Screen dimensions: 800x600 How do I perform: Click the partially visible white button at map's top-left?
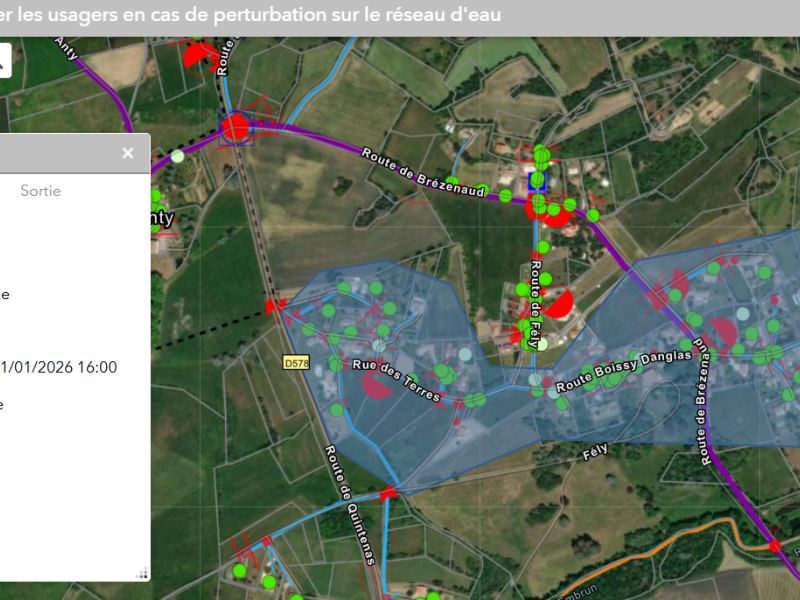(x=4, y=60)
